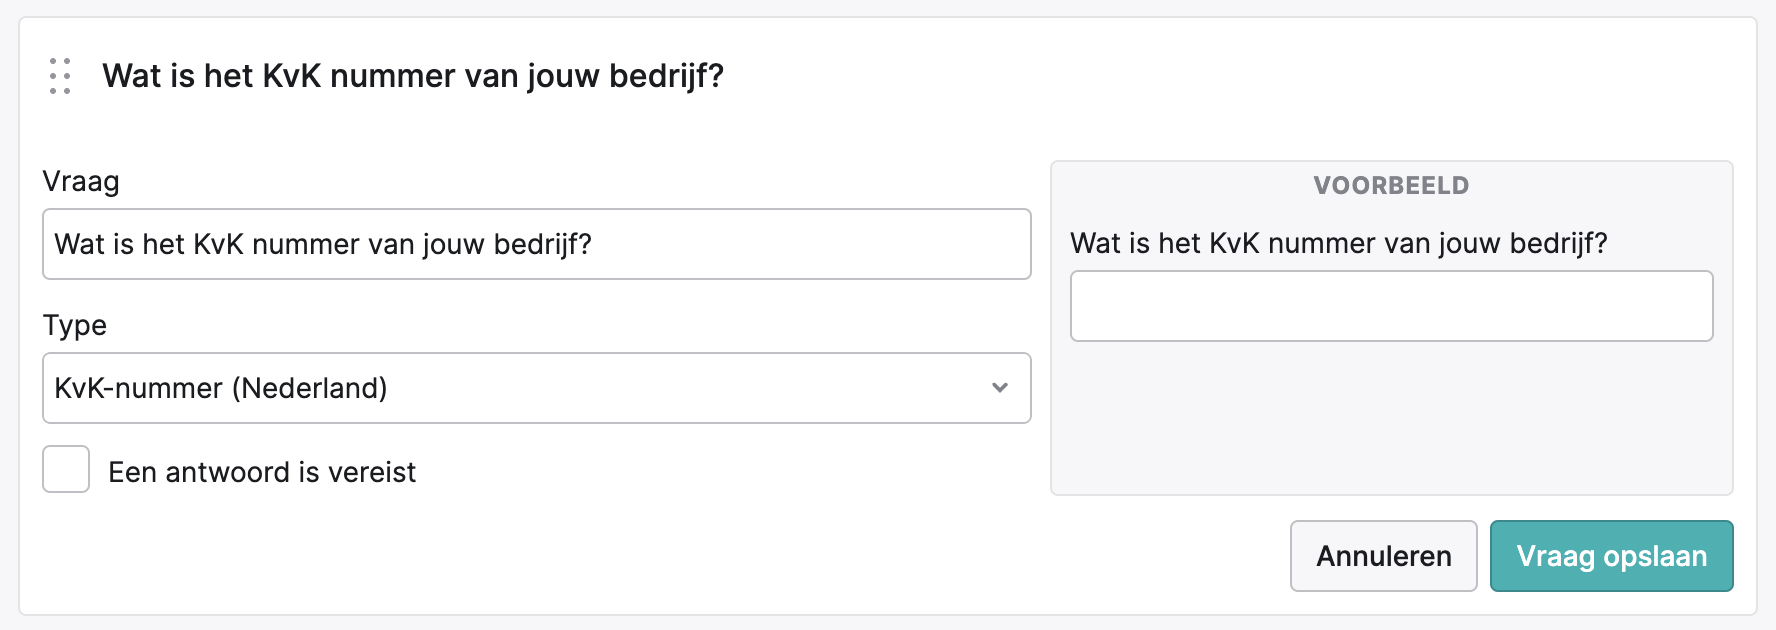Focus the Vraag text input field

tap(536, 244)
